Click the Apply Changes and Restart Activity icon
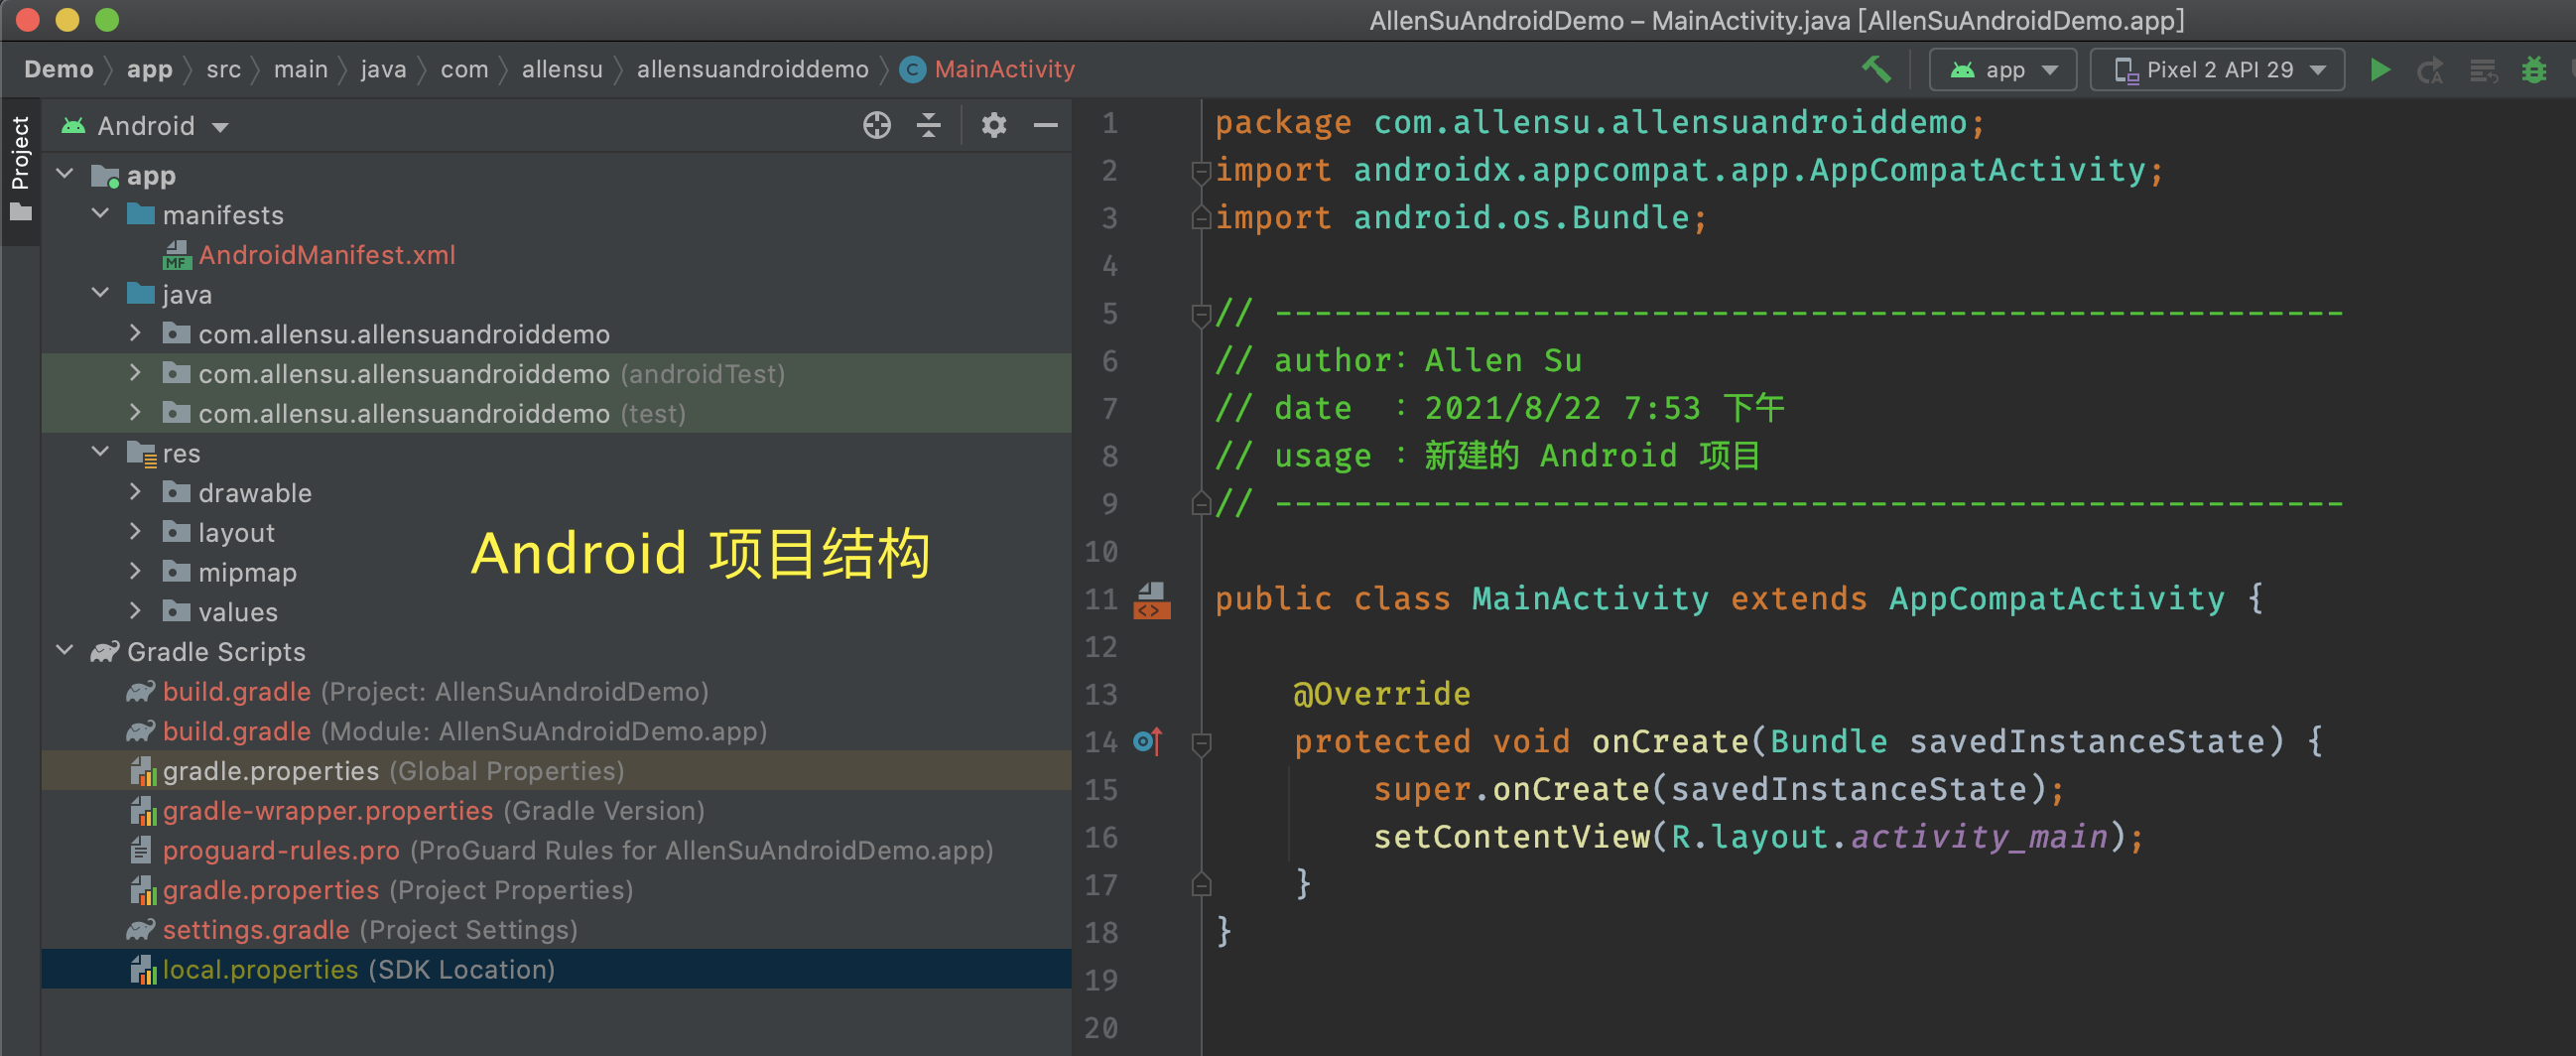 2430,70
